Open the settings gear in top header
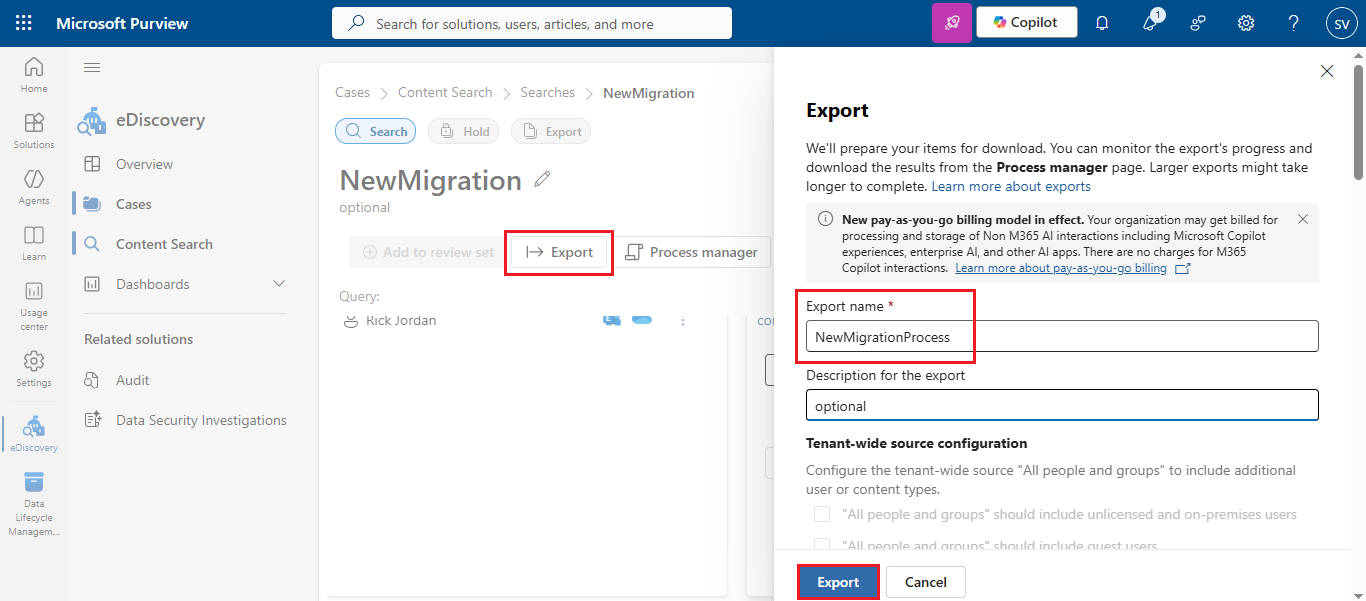The image size is (1366, 601). 1246,23
